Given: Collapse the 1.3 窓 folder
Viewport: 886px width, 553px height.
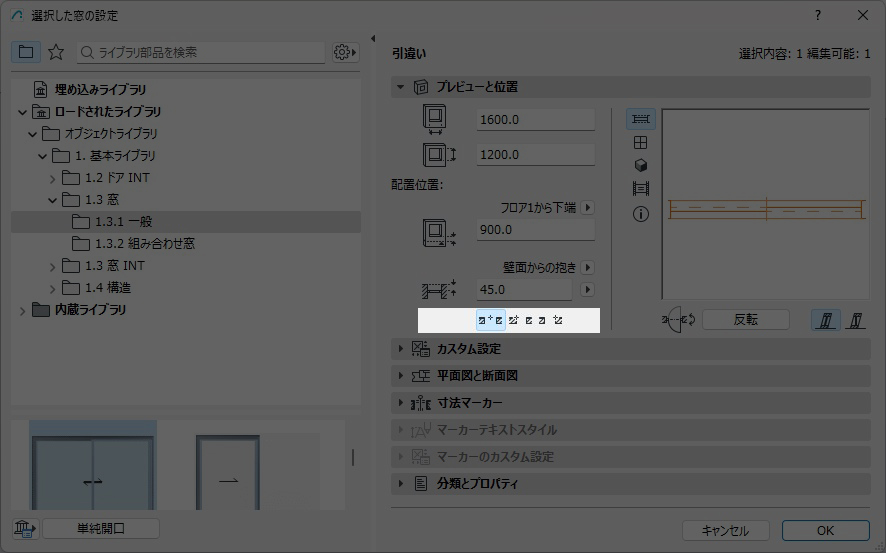Looking at the screenshot, I should point(53,200).
